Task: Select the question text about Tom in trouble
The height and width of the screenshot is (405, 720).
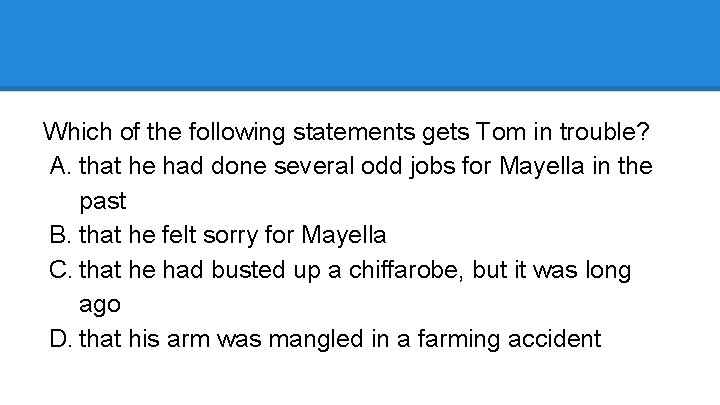Action: click(346, 132)
